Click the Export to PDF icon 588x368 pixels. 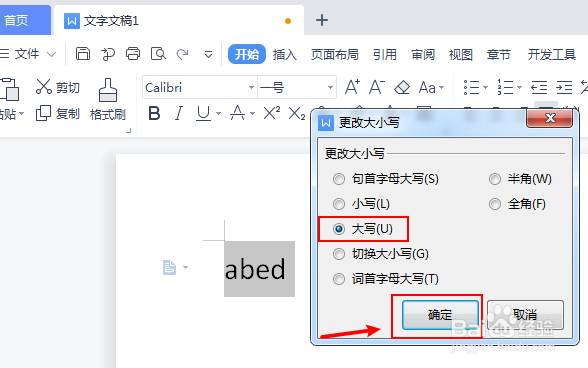click(108, 54)
